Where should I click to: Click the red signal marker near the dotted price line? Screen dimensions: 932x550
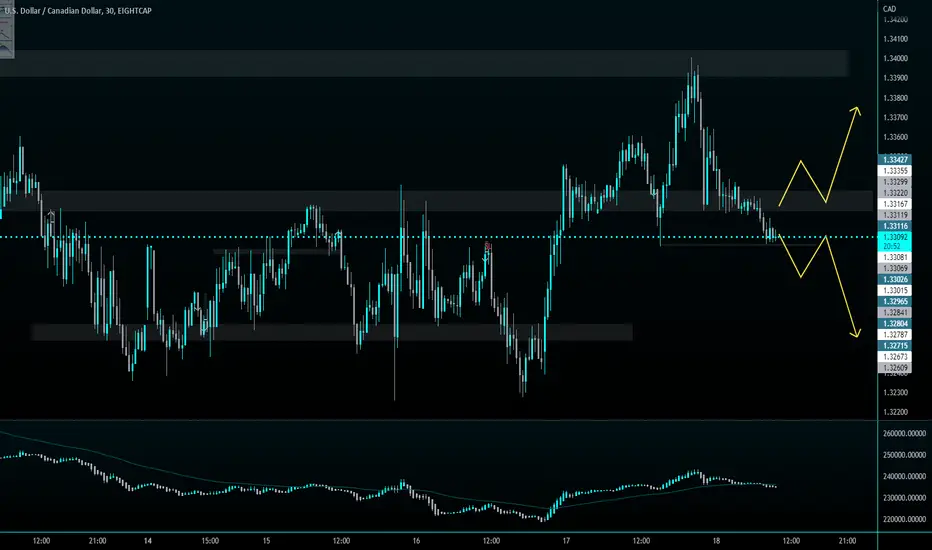click(487, 246)
